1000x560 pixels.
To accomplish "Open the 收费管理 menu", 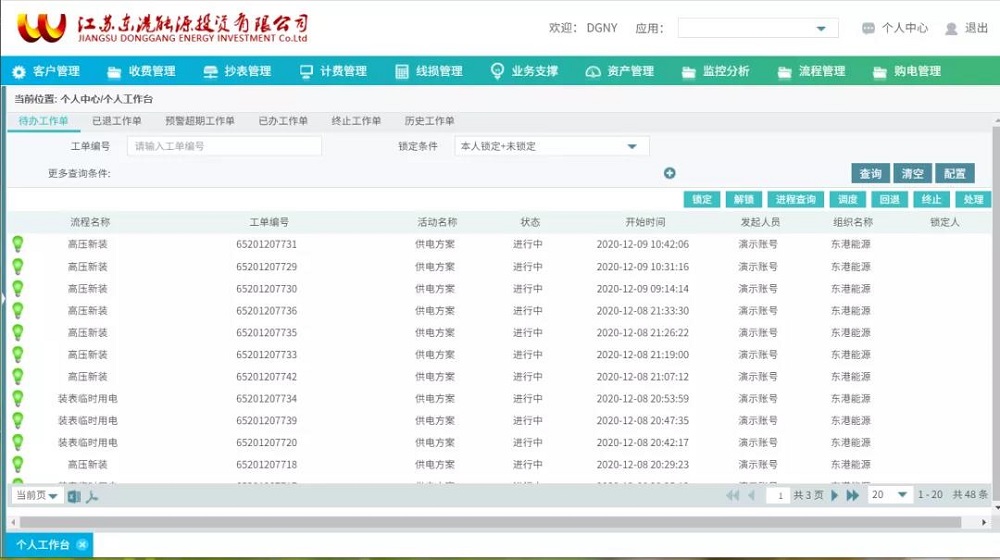I will pos(141,71).
